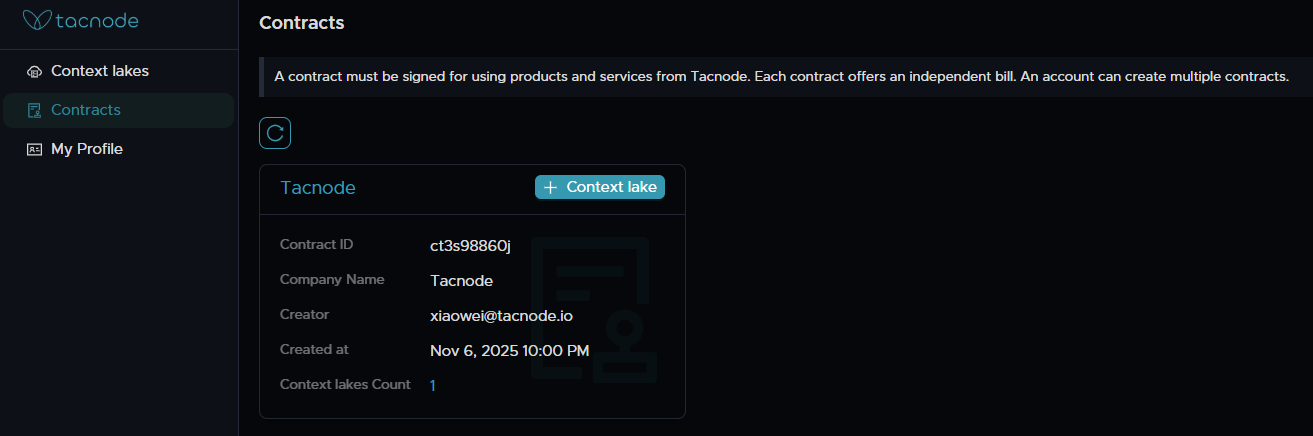Click the Company Name value Tacnode
The image size is (1313, 436).
(x=461, y=280)
